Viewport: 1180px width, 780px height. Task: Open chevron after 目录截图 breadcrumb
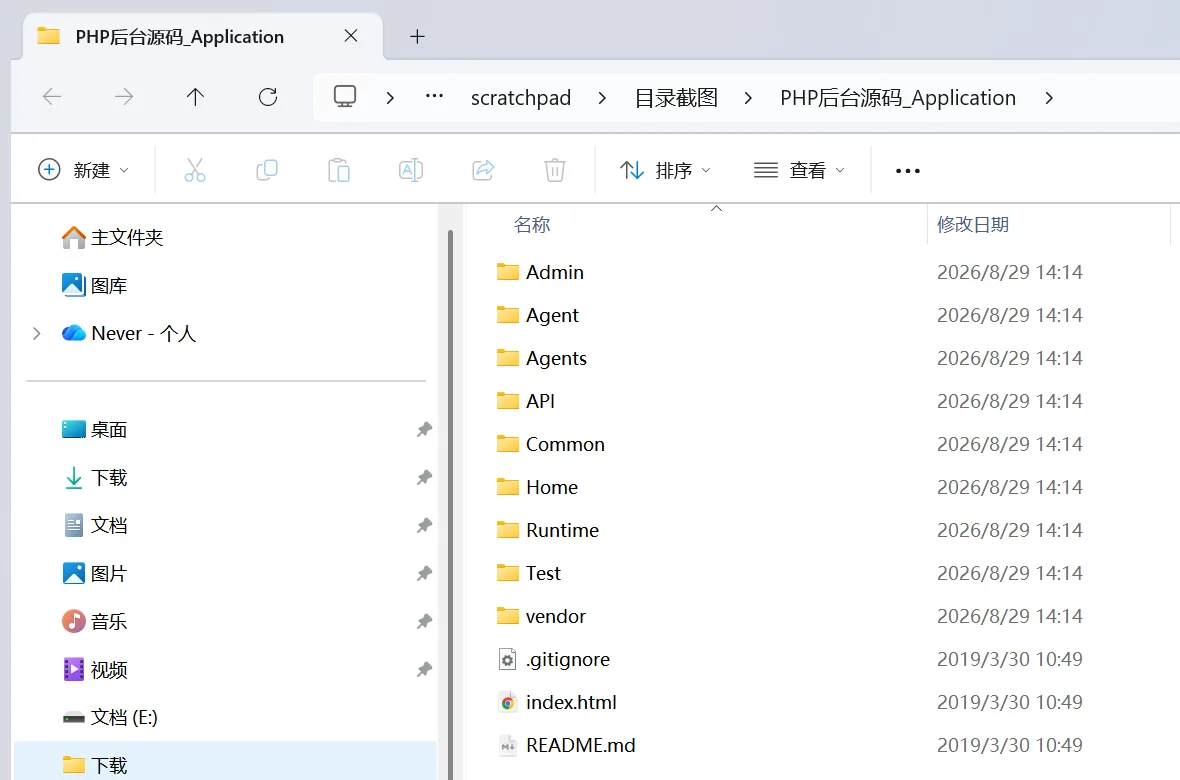point(748,97)
